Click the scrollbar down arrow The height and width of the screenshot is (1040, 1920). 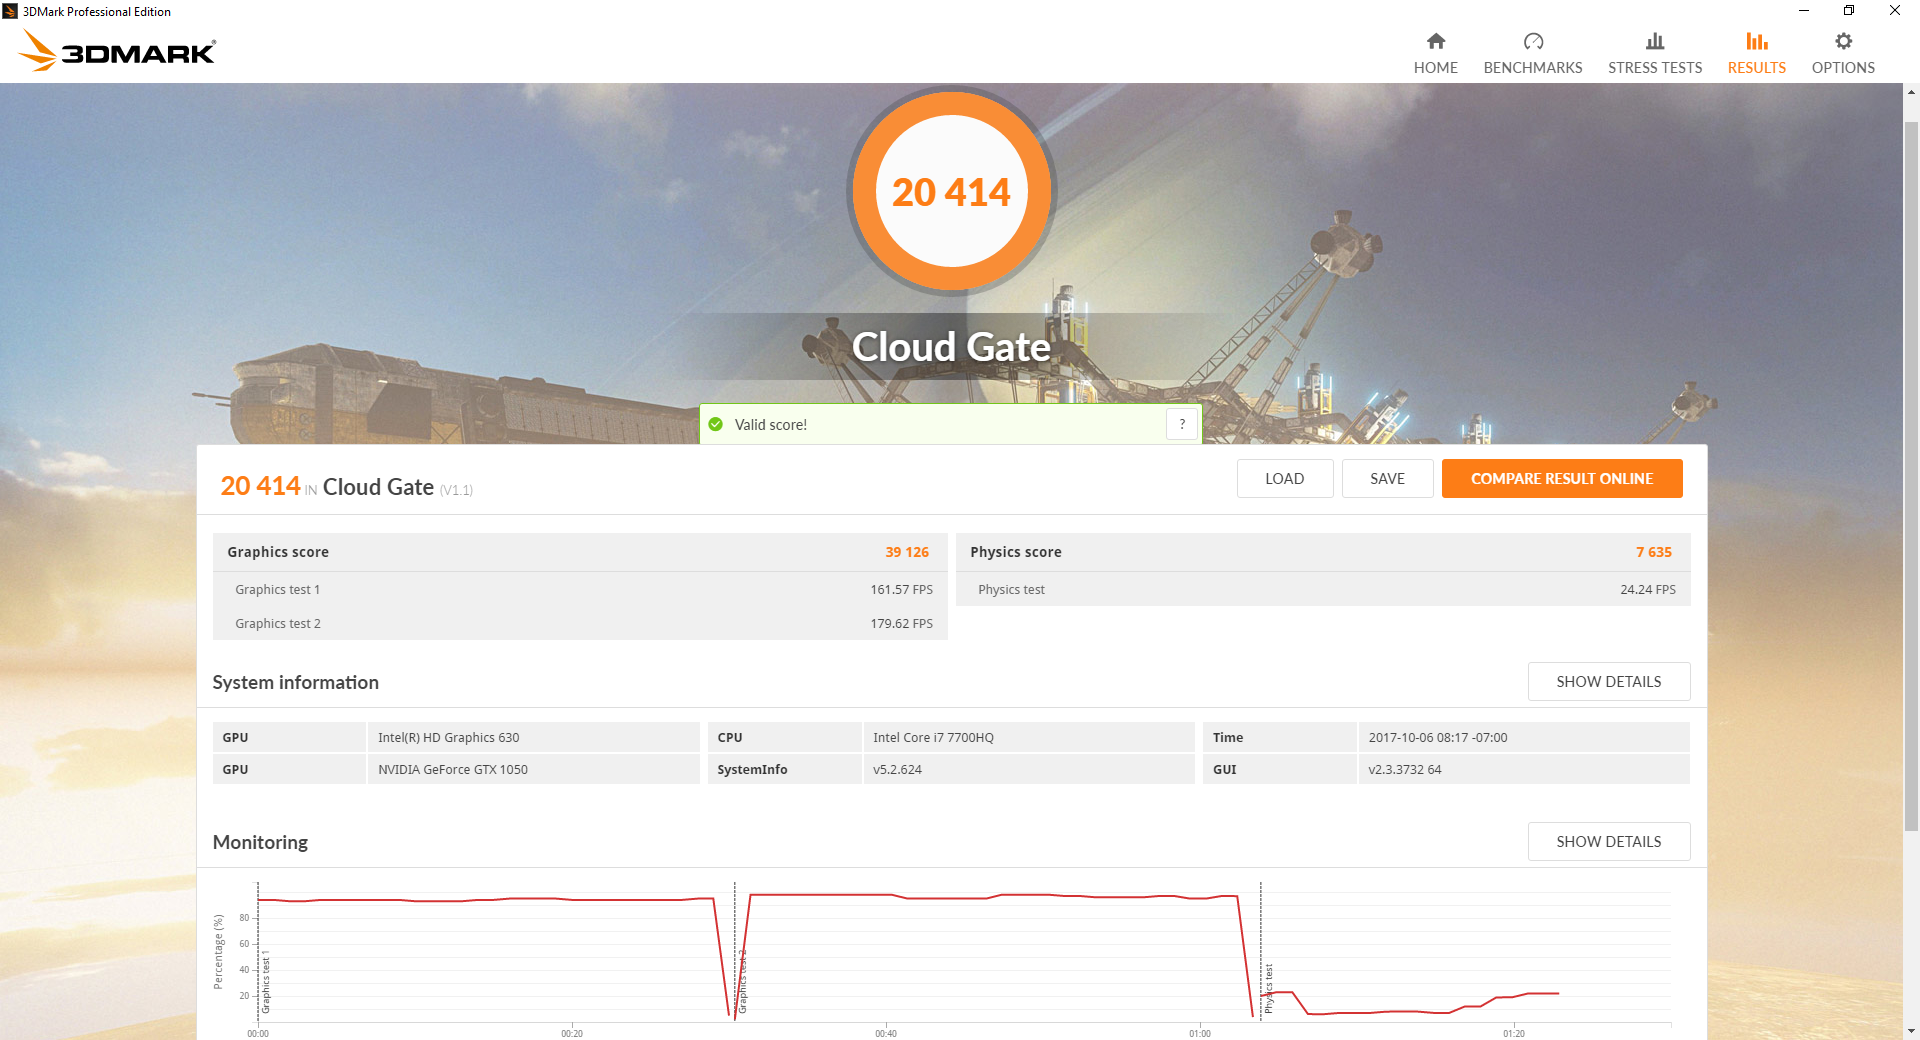click(x=1911, y=1030)
